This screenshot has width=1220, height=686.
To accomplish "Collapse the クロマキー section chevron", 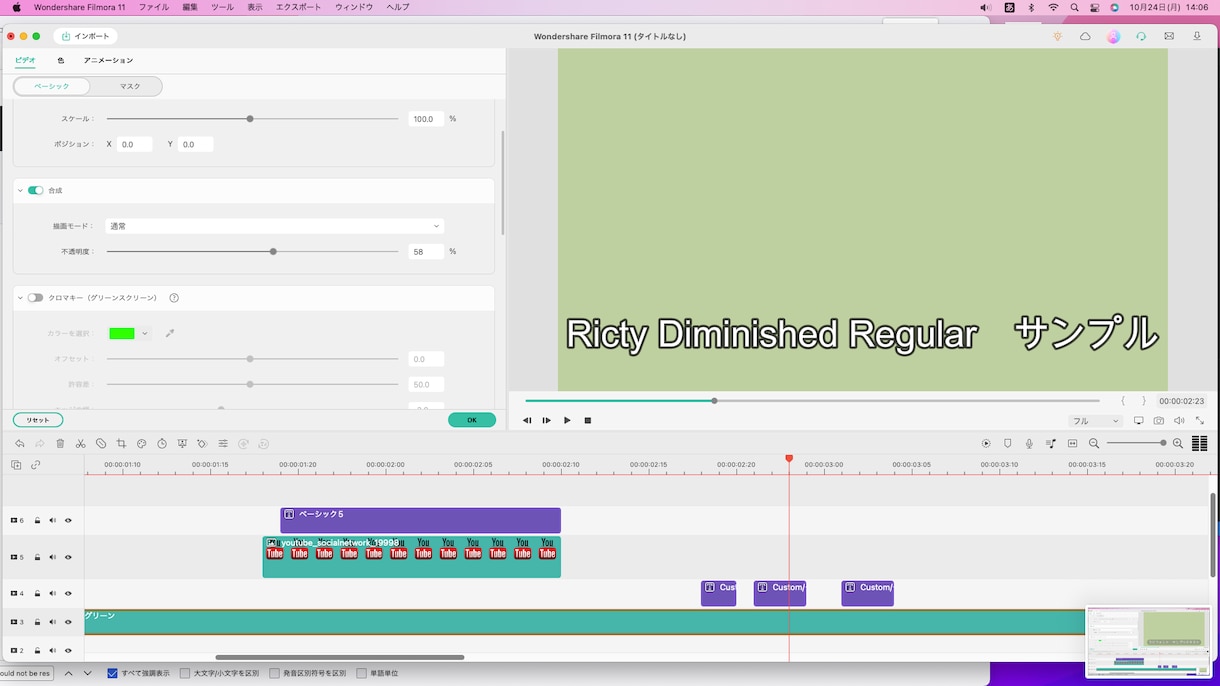I will click(x=20, y=298).
